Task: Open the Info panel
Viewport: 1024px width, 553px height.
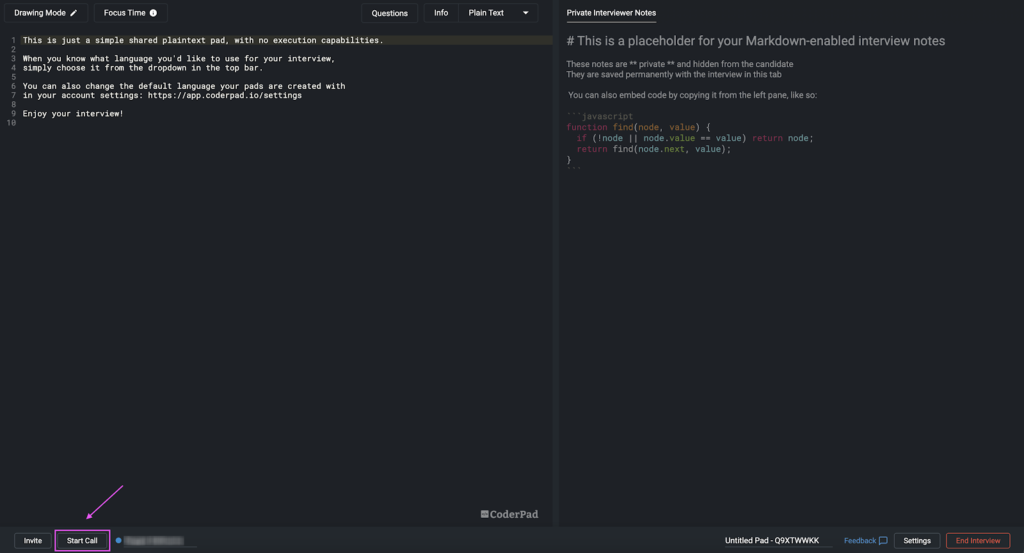Action: 441,13
